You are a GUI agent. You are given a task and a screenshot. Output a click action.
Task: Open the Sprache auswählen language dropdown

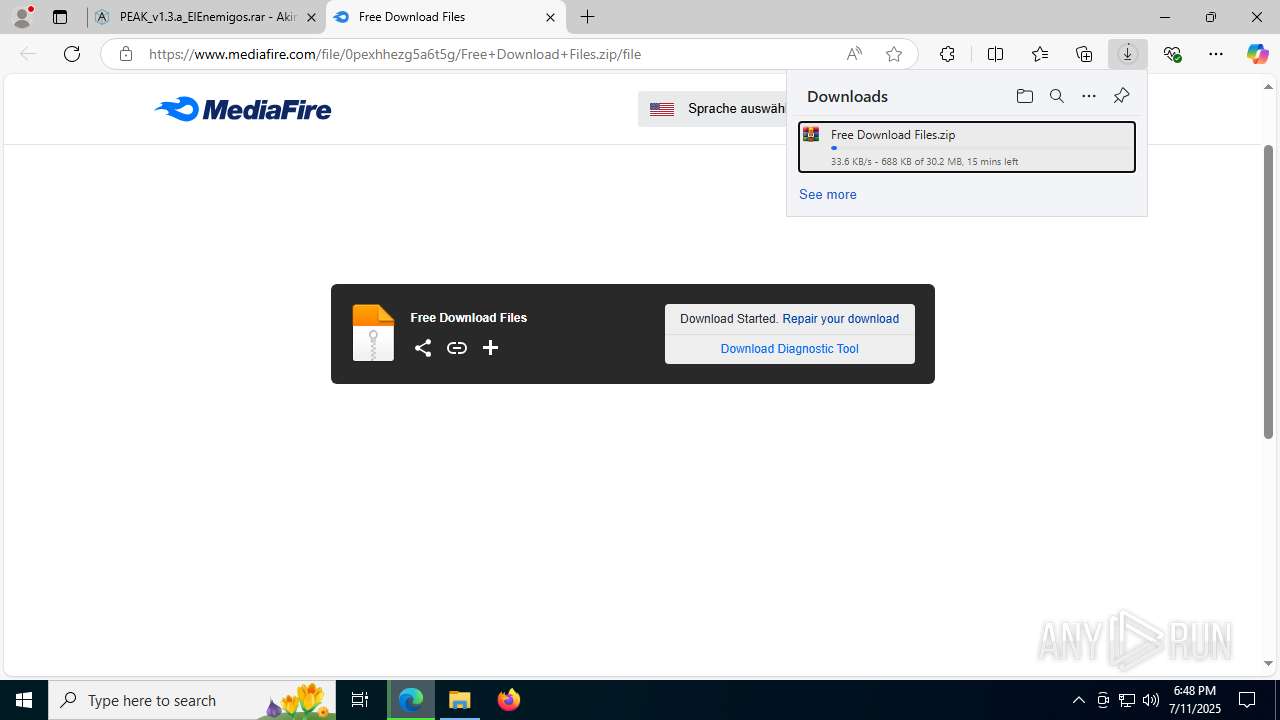(712, 109)
